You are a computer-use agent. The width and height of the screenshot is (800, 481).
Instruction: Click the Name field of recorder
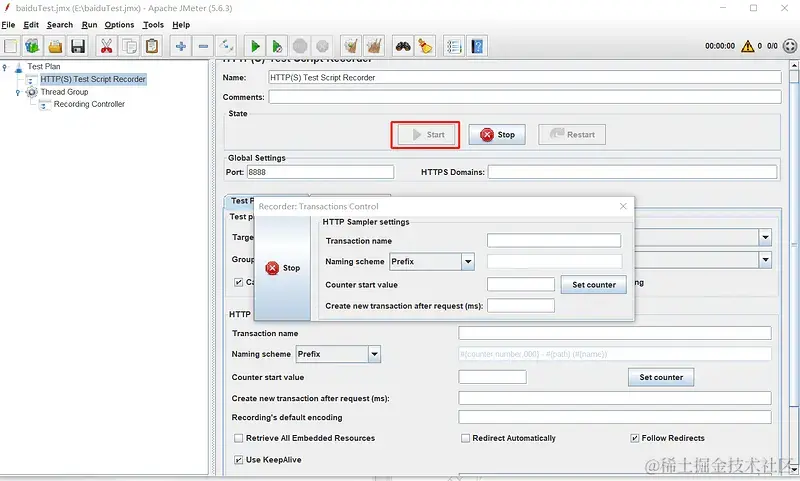tap(524, 78)
